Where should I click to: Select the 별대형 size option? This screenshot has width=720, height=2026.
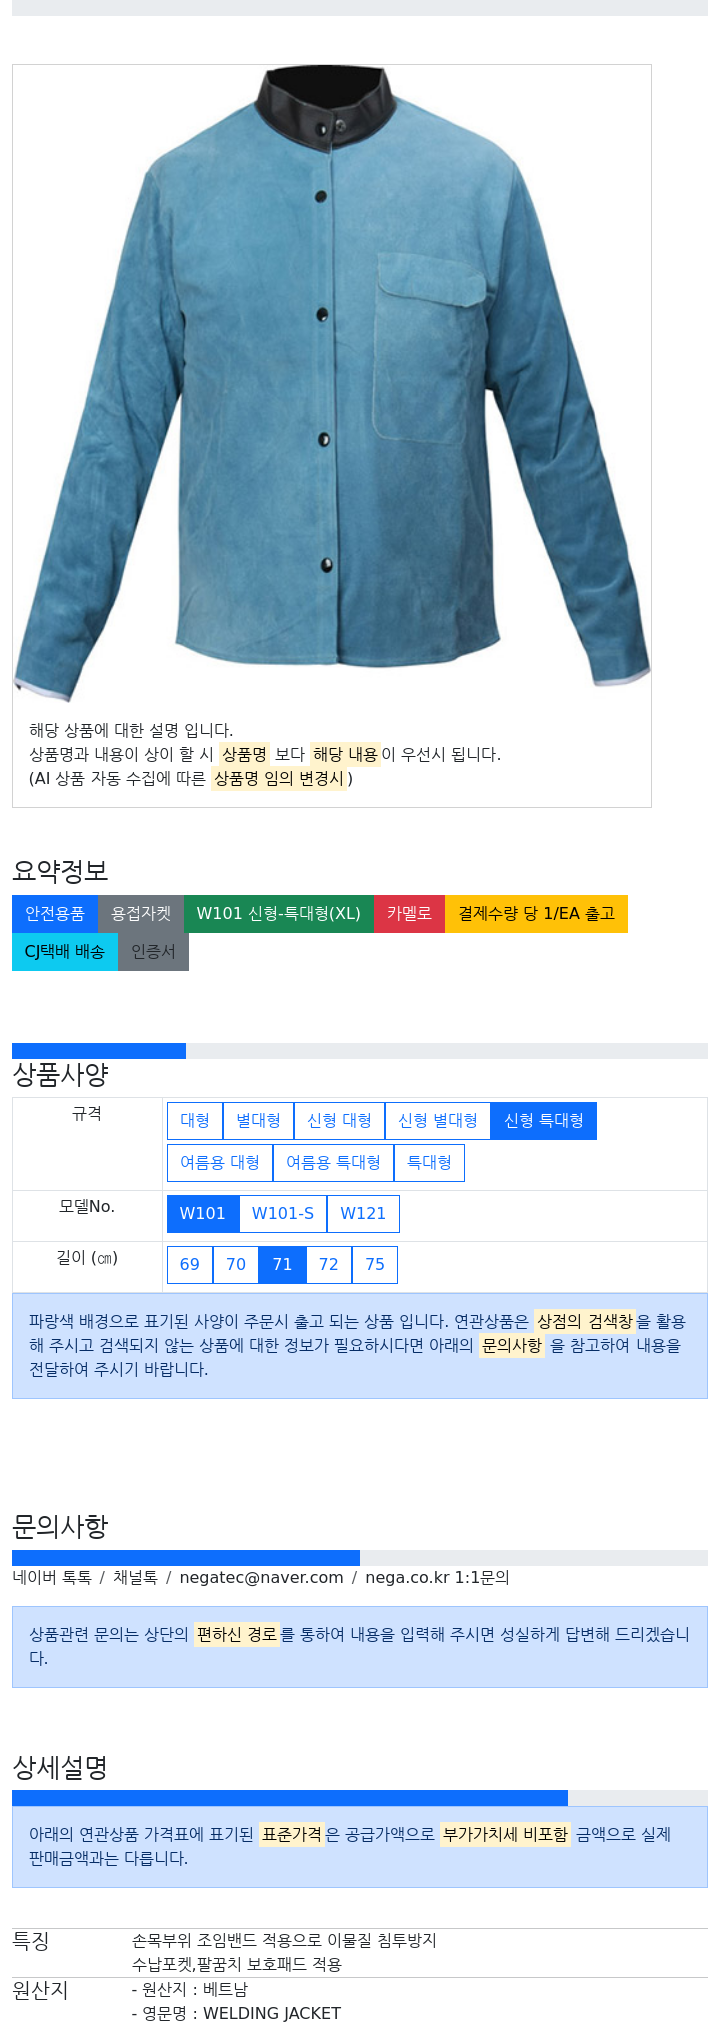tap(258, 1120)
